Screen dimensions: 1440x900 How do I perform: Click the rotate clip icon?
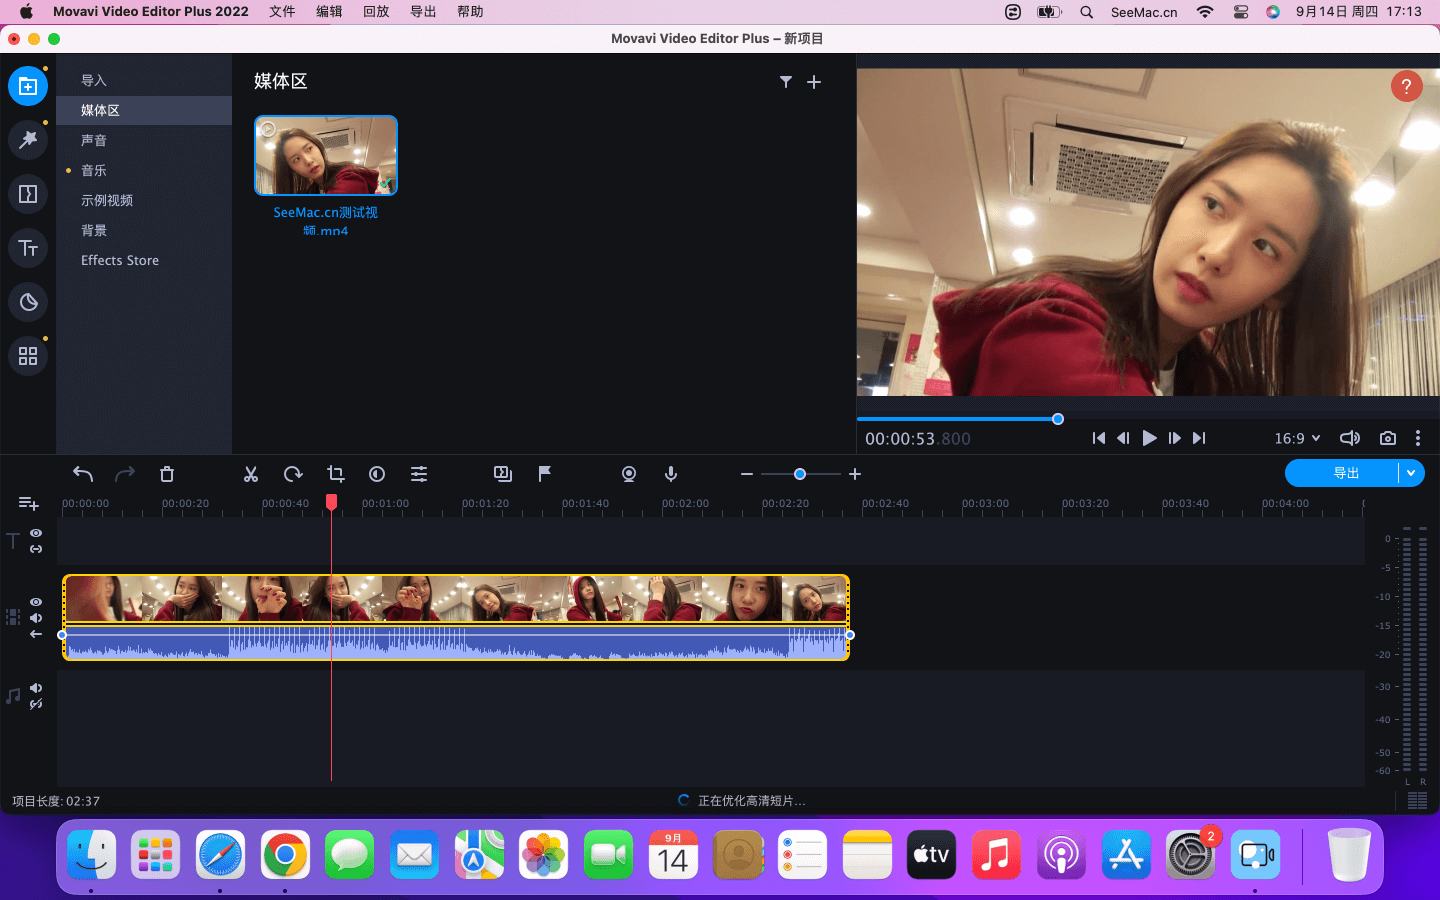pyautogui.click(x=293, y=474)
